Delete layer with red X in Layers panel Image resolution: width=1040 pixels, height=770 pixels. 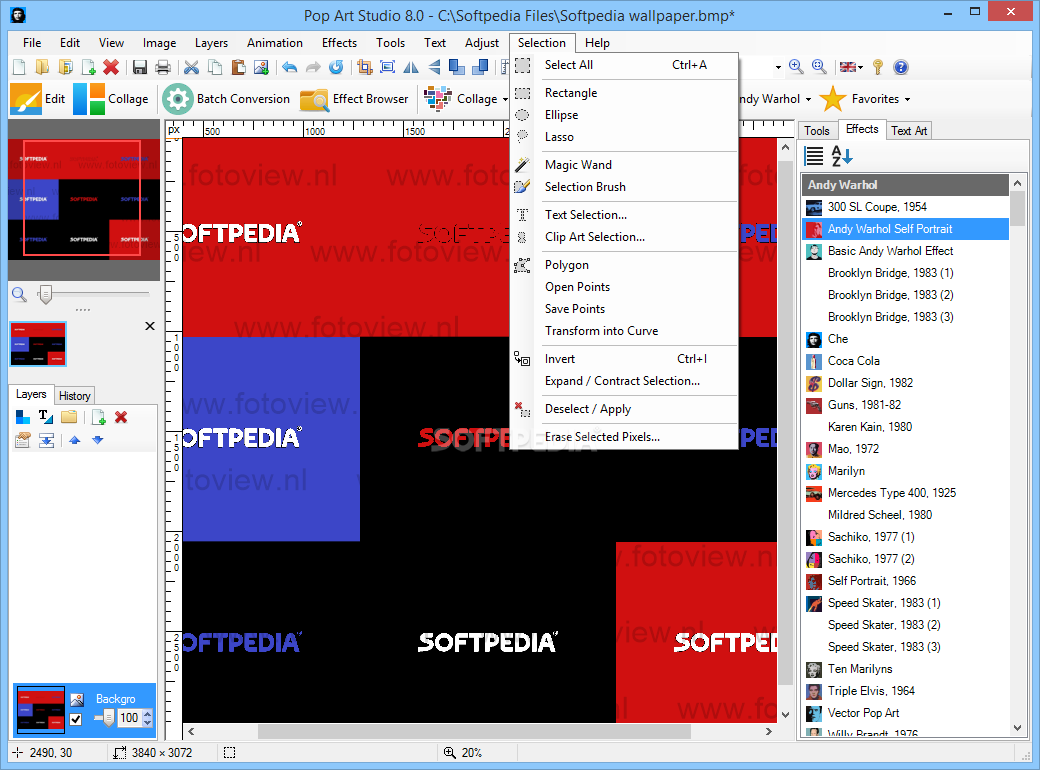point(121,417)
